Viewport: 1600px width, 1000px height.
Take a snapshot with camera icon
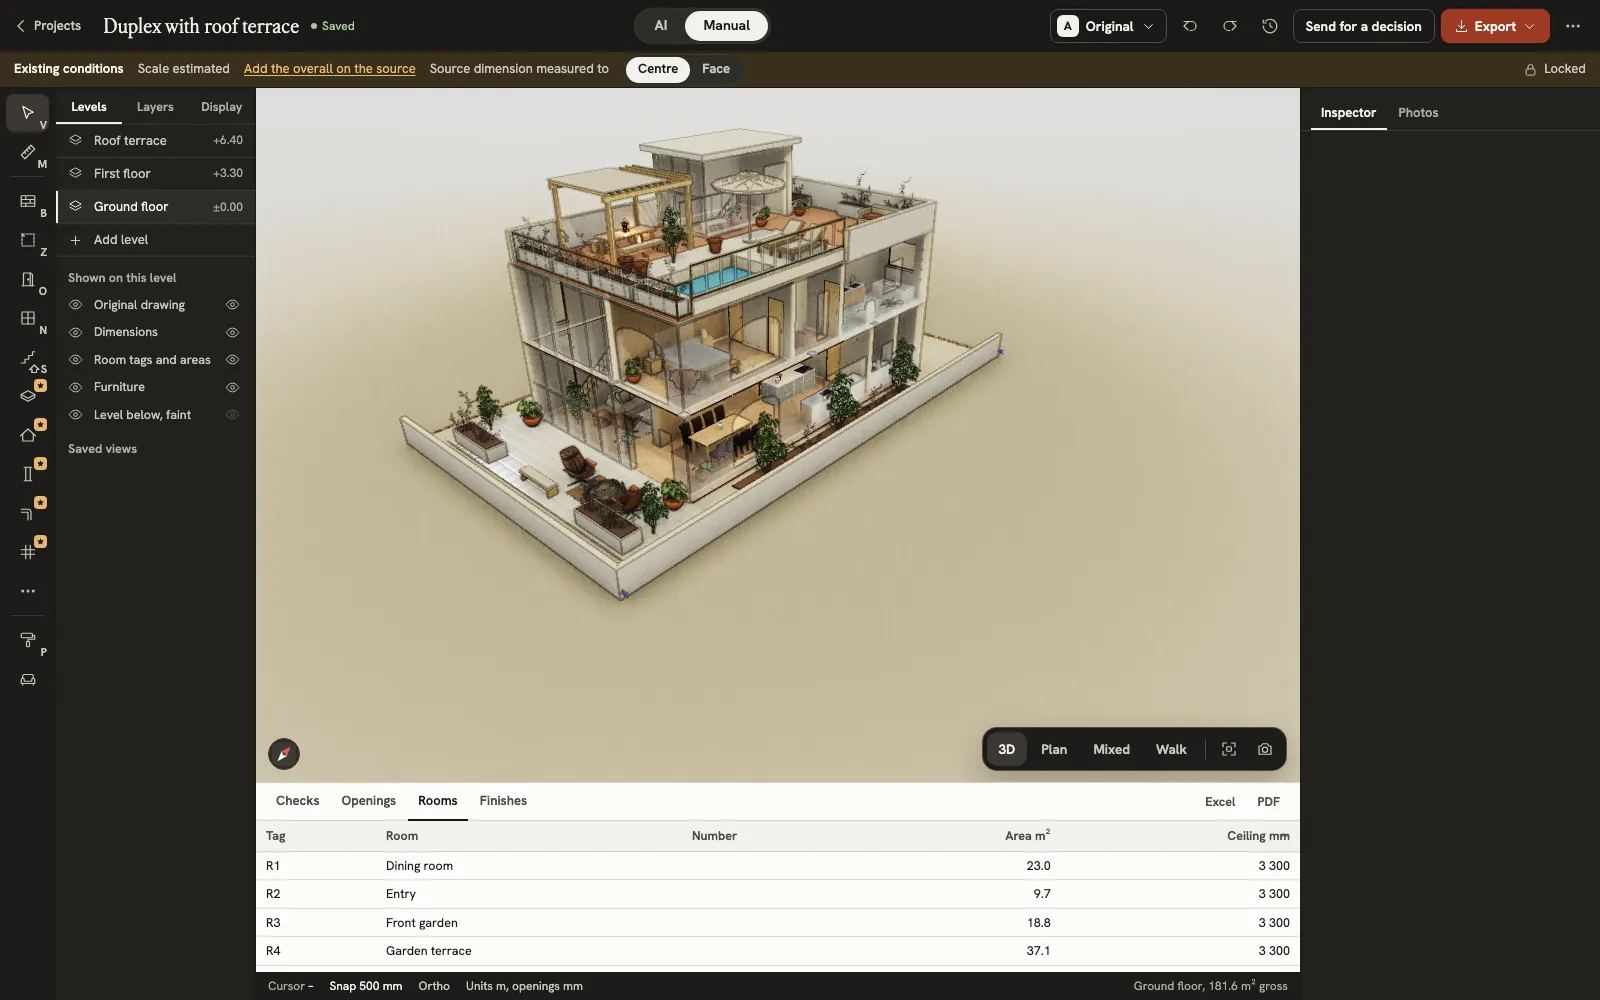coord(1265,749)
